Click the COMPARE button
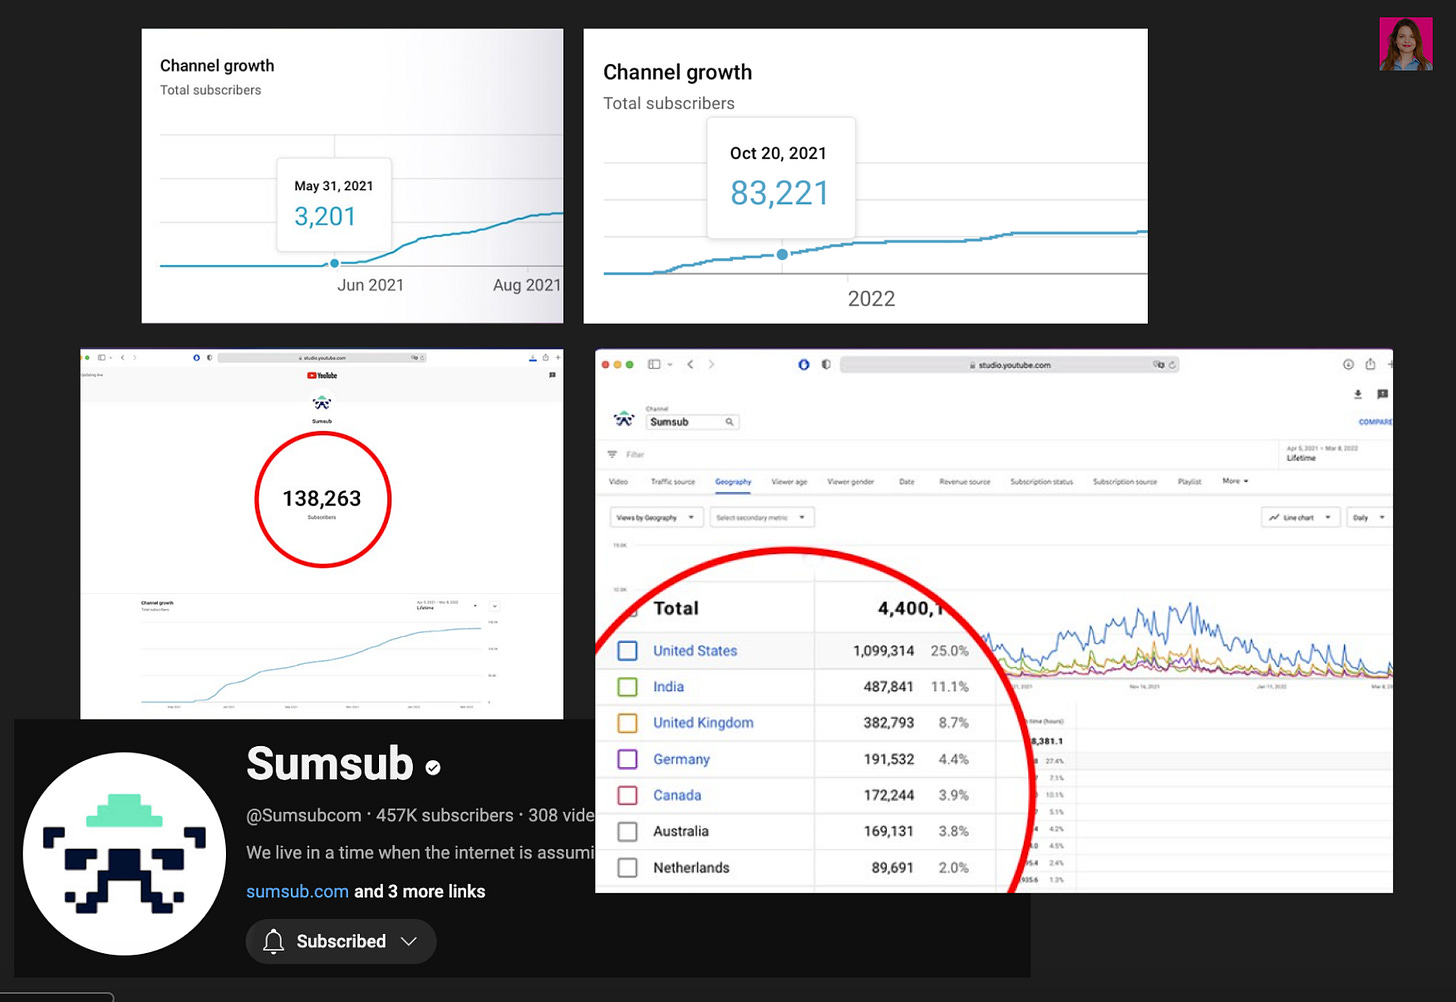Image resolution: width=1456 pixels, height=1002 pixels. [x=1374, y=422]
